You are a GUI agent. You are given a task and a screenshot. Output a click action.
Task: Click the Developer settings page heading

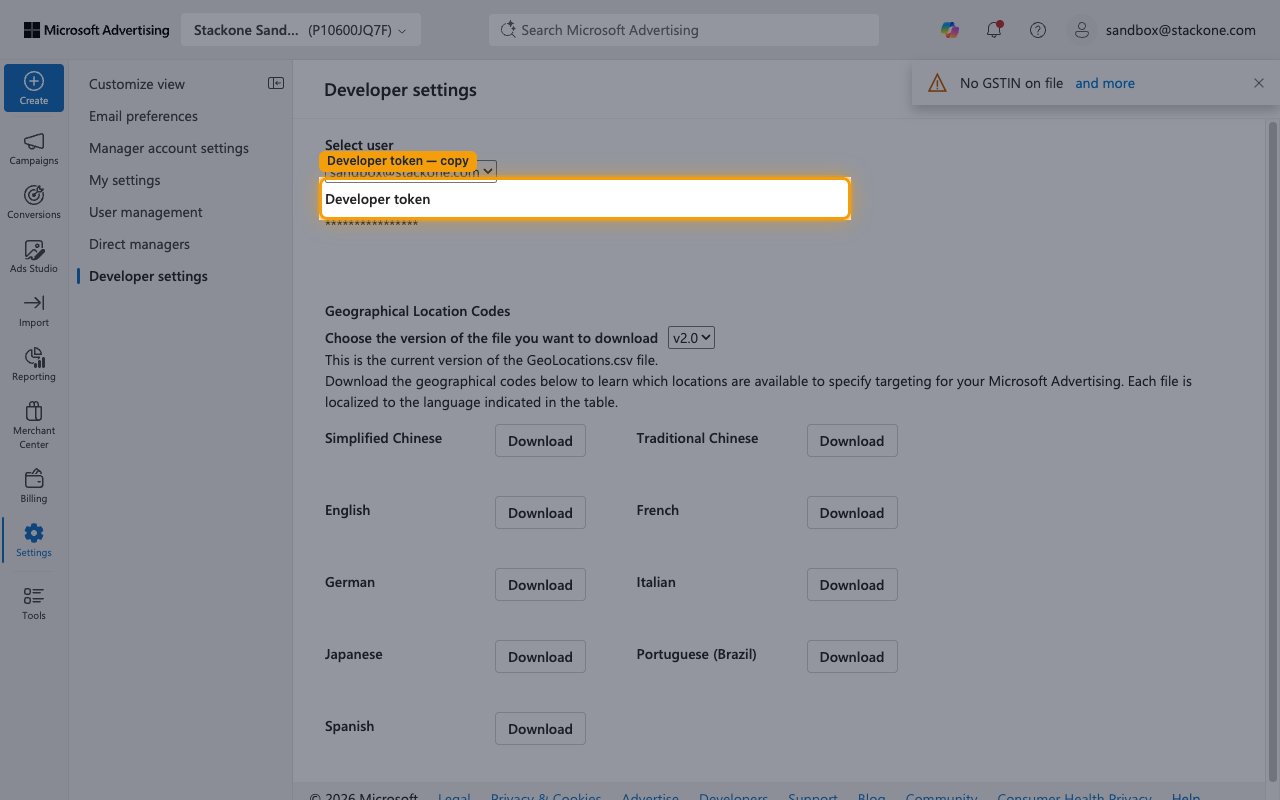(400, 90)
